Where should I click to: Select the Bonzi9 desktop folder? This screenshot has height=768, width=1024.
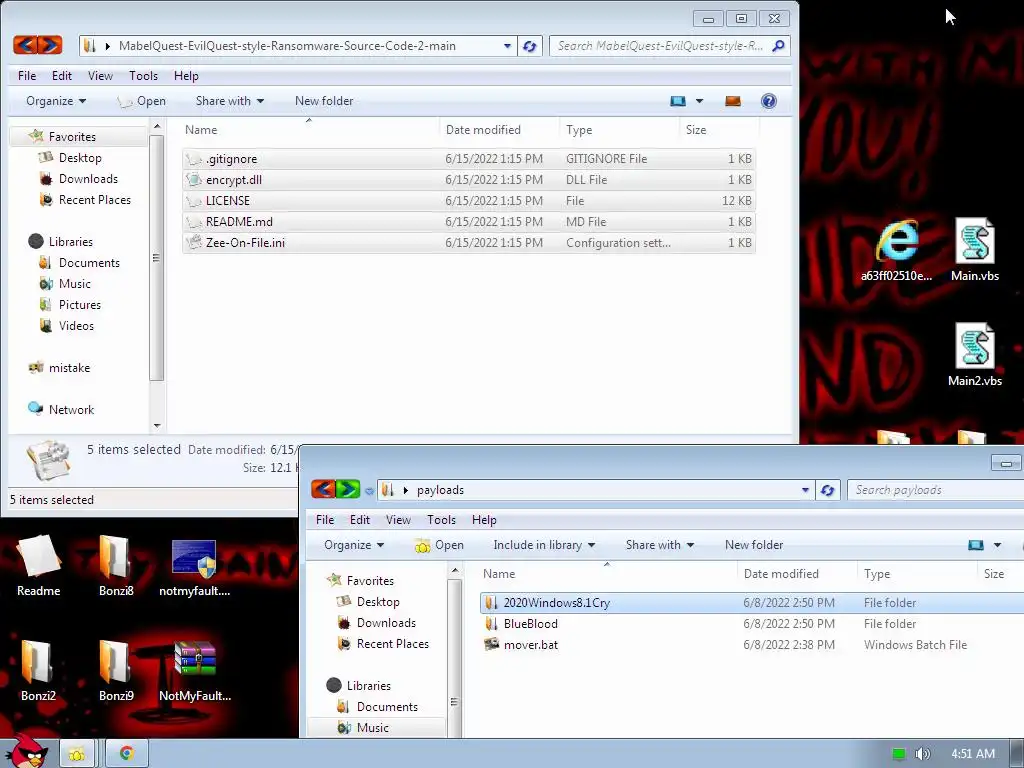(116, 671)
